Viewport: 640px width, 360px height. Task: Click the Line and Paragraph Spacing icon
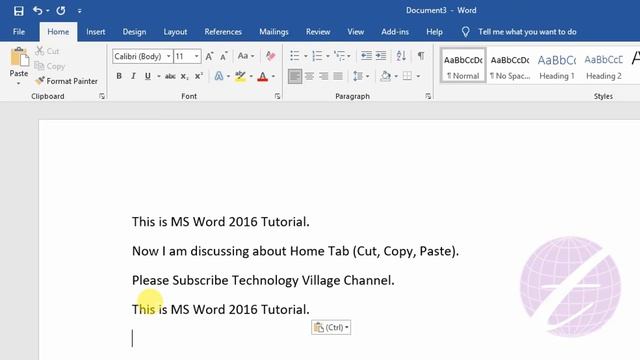point(358,76)
